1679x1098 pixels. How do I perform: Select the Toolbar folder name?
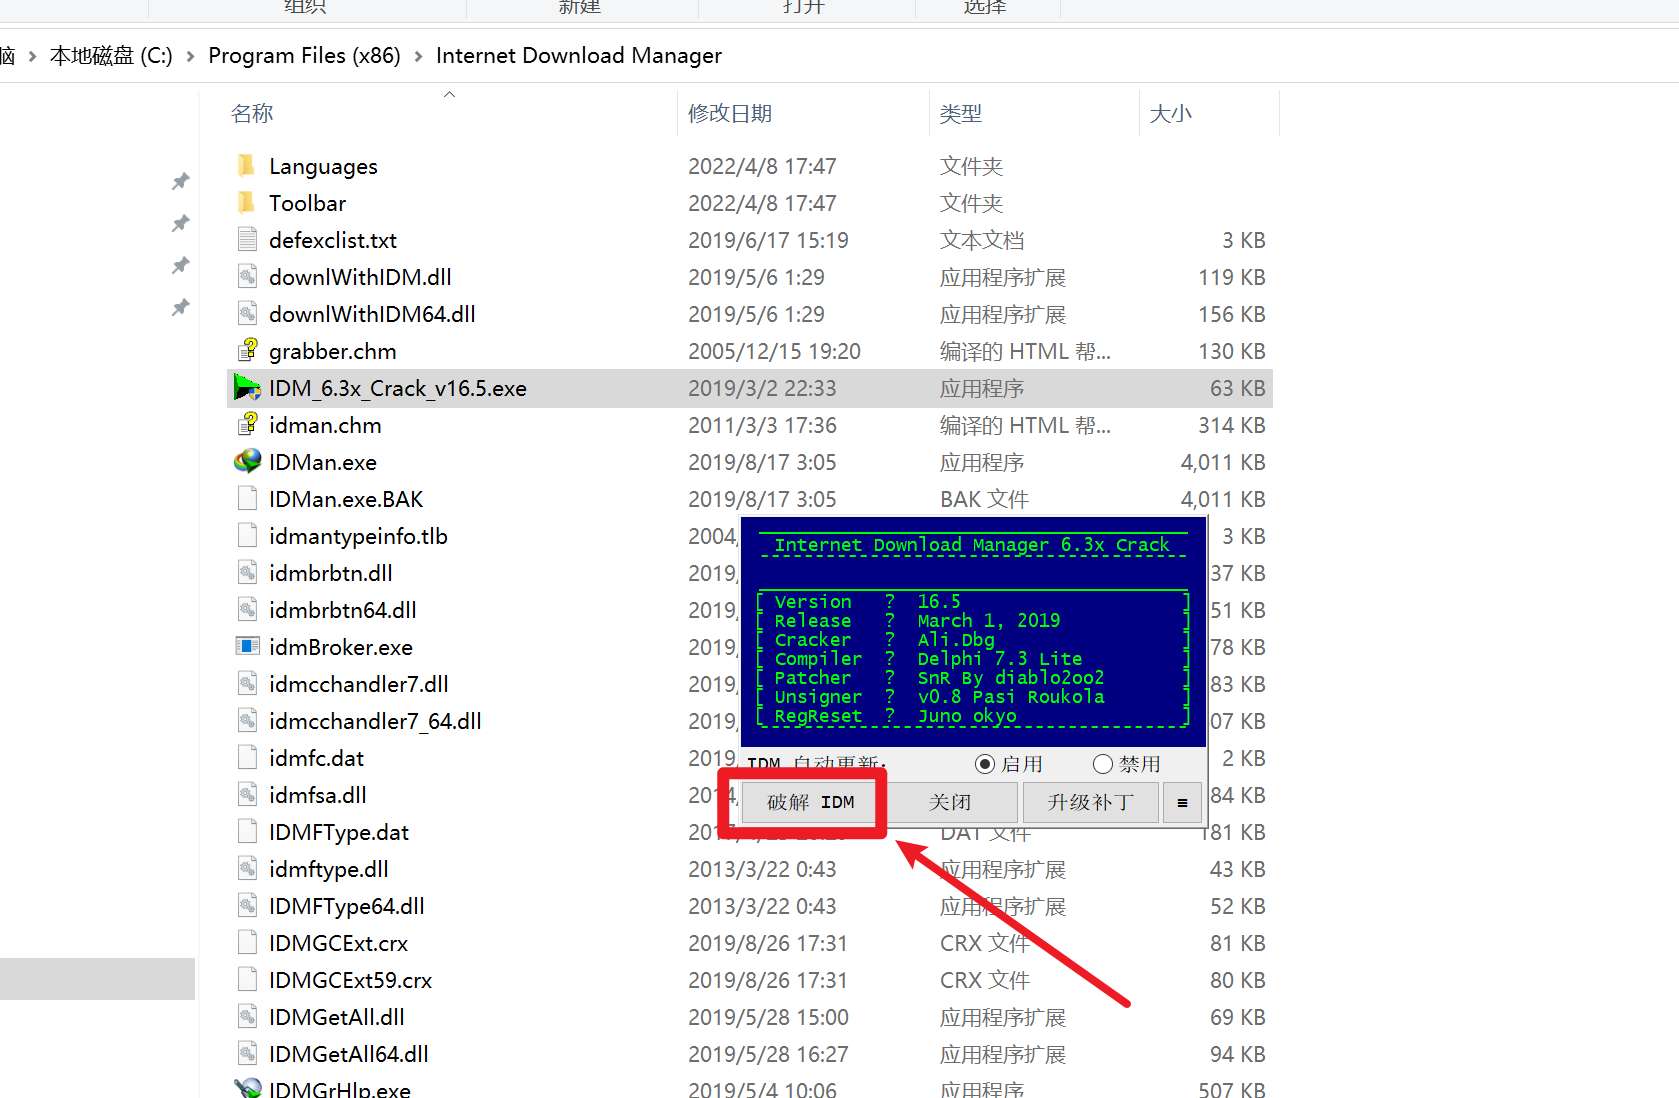[x=307, y=203]
